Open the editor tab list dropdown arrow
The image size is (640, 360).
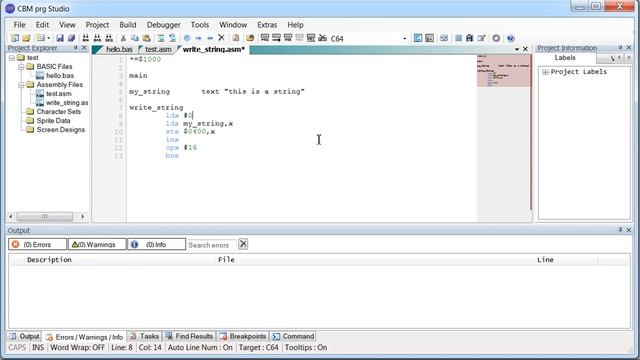click(517, 49)
